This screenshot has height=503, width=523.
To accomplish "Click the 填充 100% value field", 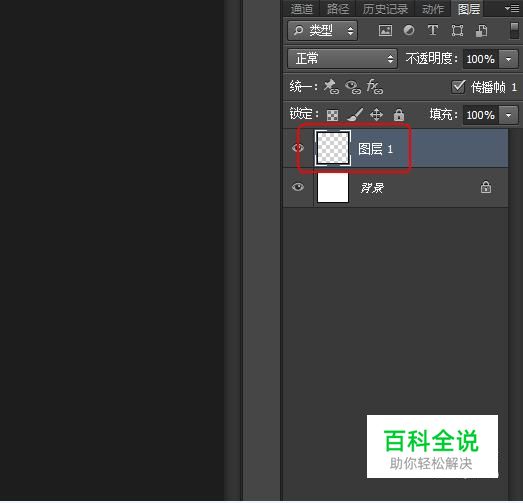I will (x=480, y=115).
